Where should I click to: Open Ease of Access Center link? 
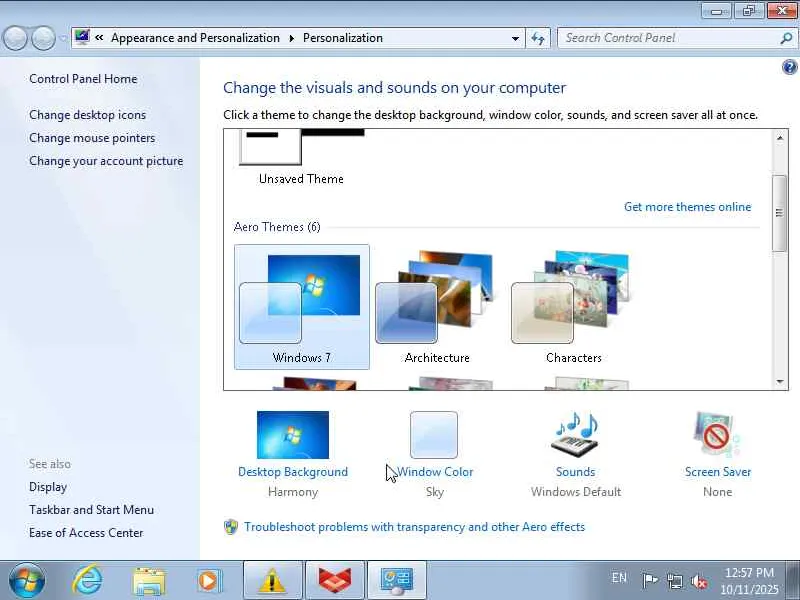point(86,533)
